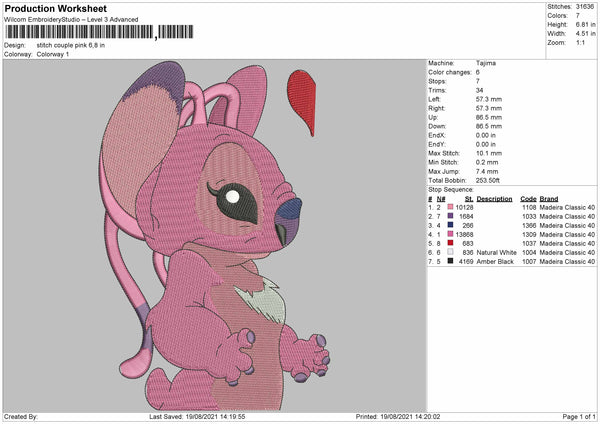Click the Max Jump value 7.4 mm

click(x=487, y=171)
